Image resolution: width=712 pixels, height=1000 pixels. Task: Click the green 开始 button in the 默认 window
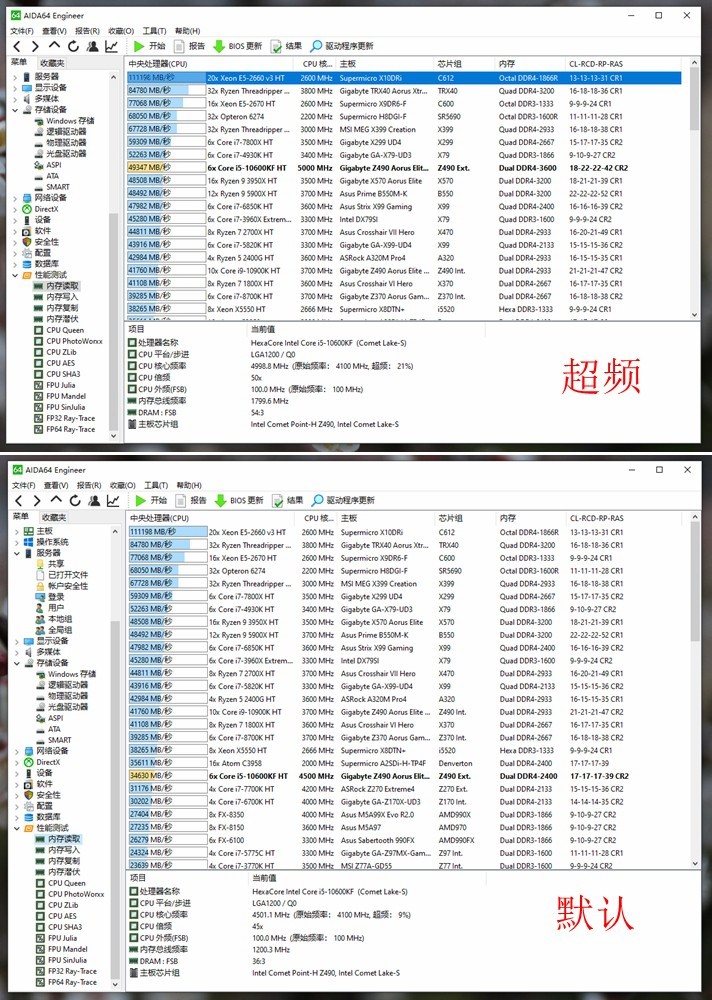point(151,501)
